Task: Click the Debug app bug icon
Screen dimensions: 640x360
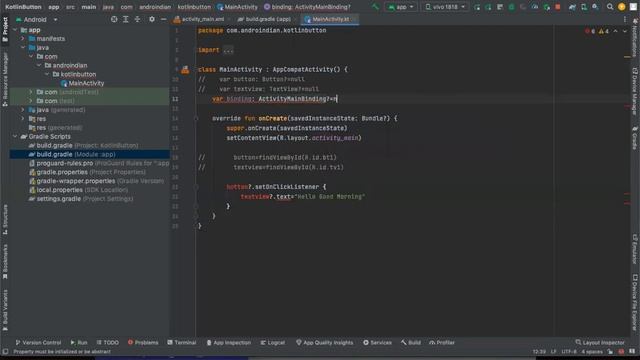Action: (x=511, y=7)
